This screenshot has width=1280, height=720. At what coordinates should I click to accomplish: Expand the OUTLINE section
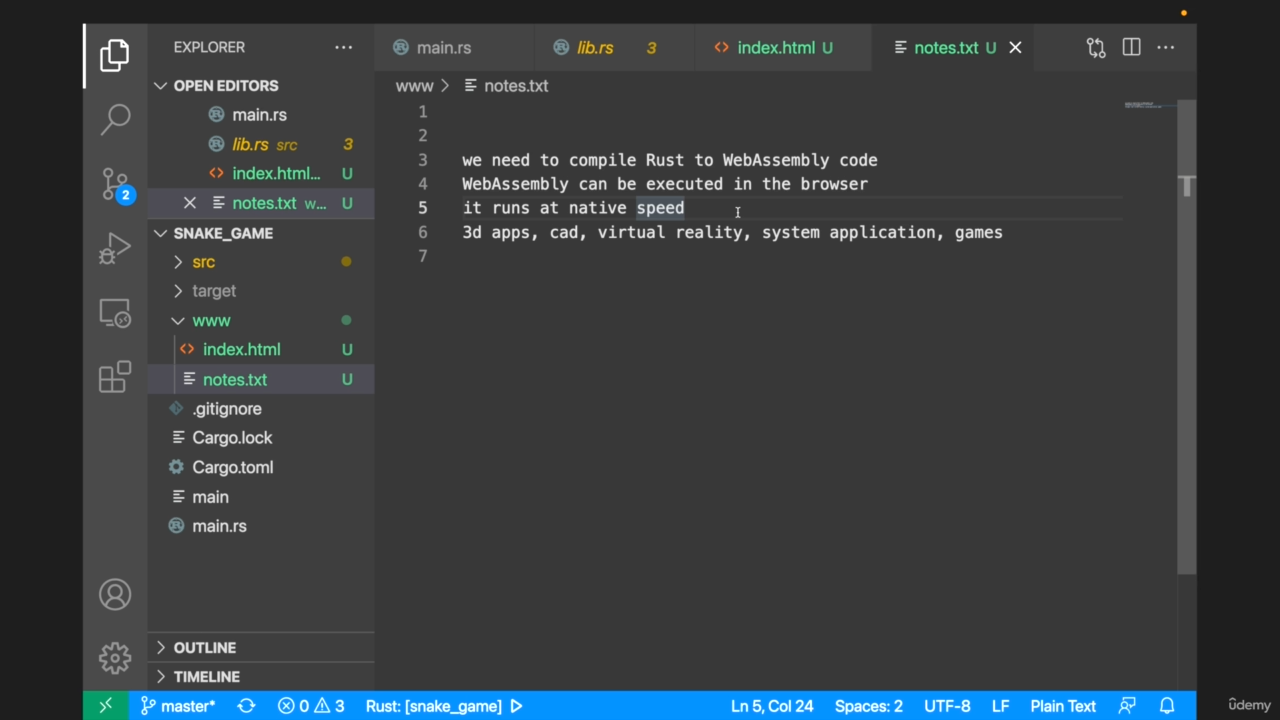pos(204,648)
